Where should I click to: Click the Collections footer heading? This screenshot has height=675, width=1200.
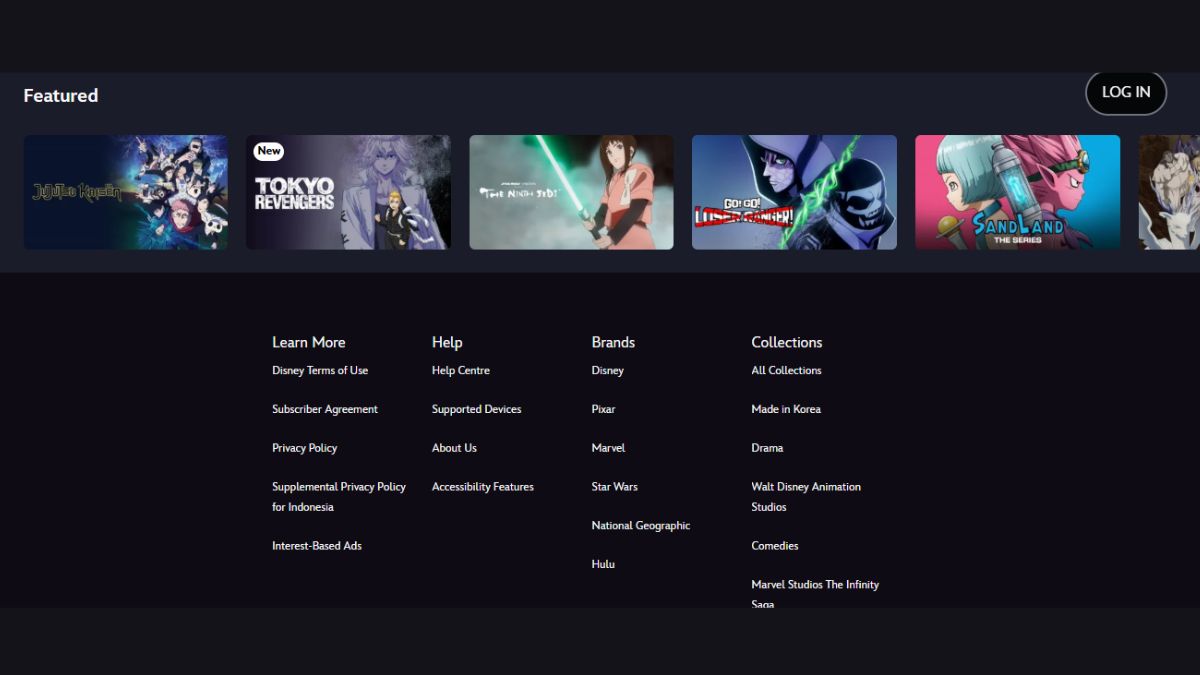point(787,342)
